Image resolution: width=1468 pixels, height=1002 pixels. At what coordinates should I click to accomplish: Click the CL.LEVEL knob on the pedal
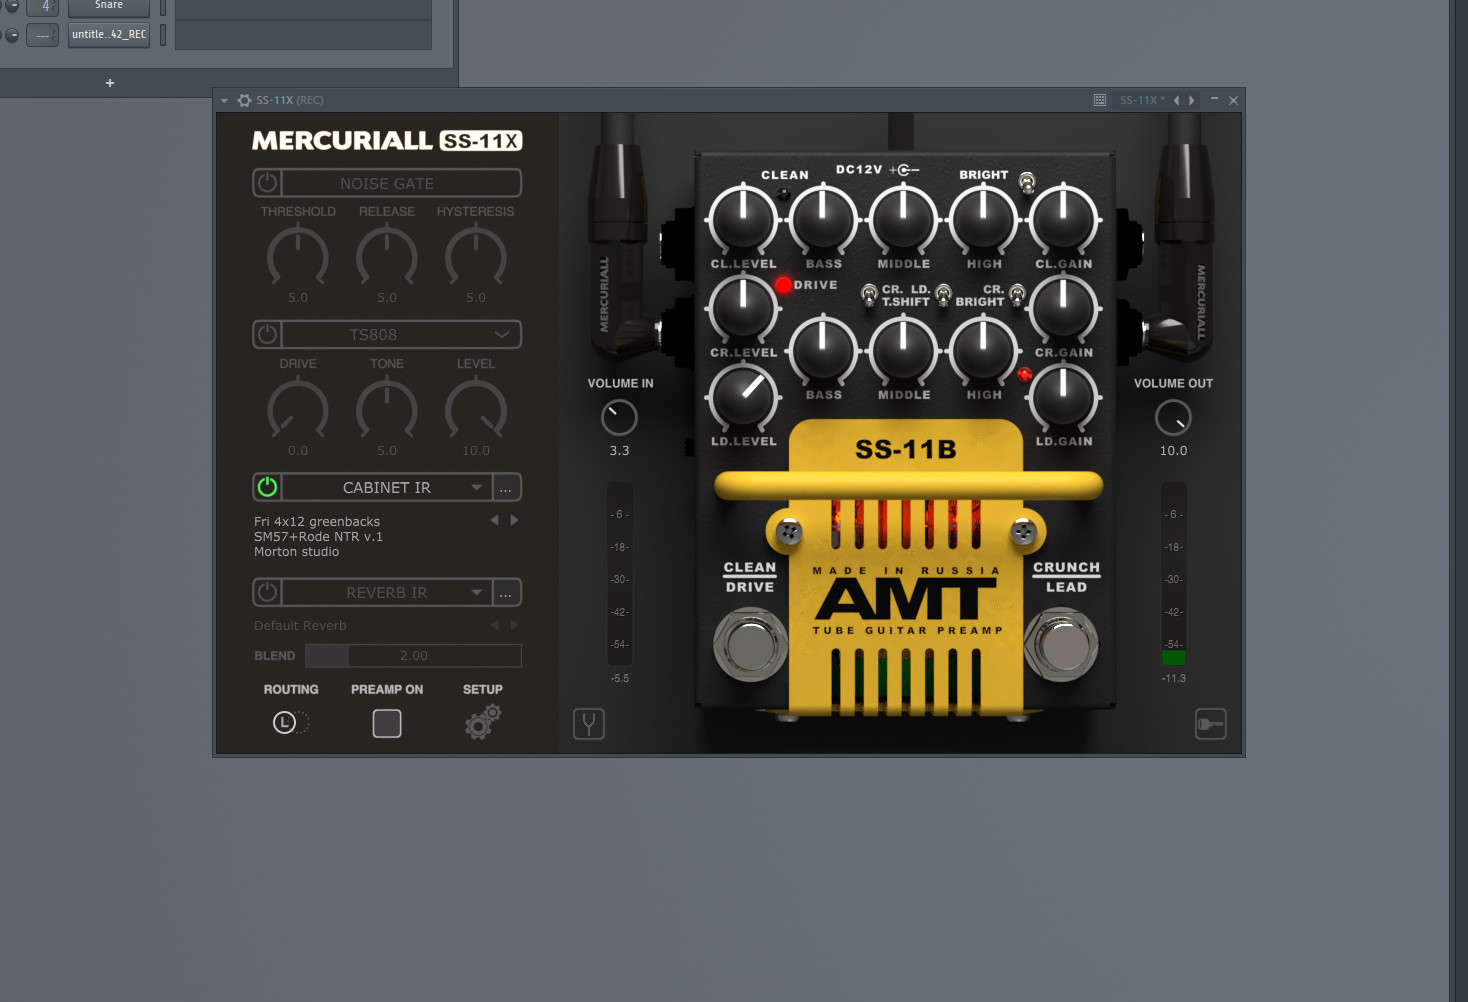743,219
